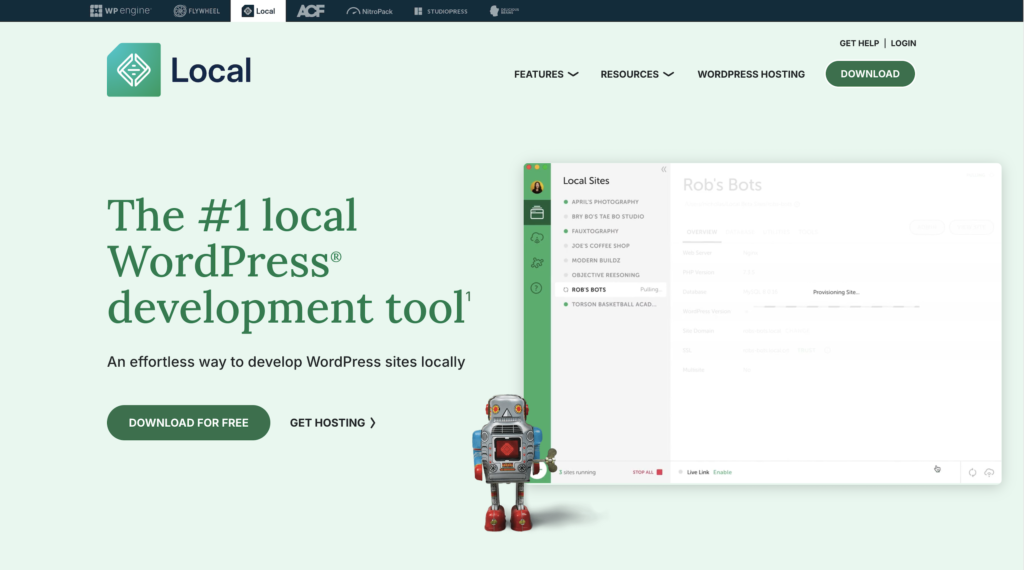This screenshot has height=570, width=1024.
Task: Click the Local logo
Action: point(179,70)
